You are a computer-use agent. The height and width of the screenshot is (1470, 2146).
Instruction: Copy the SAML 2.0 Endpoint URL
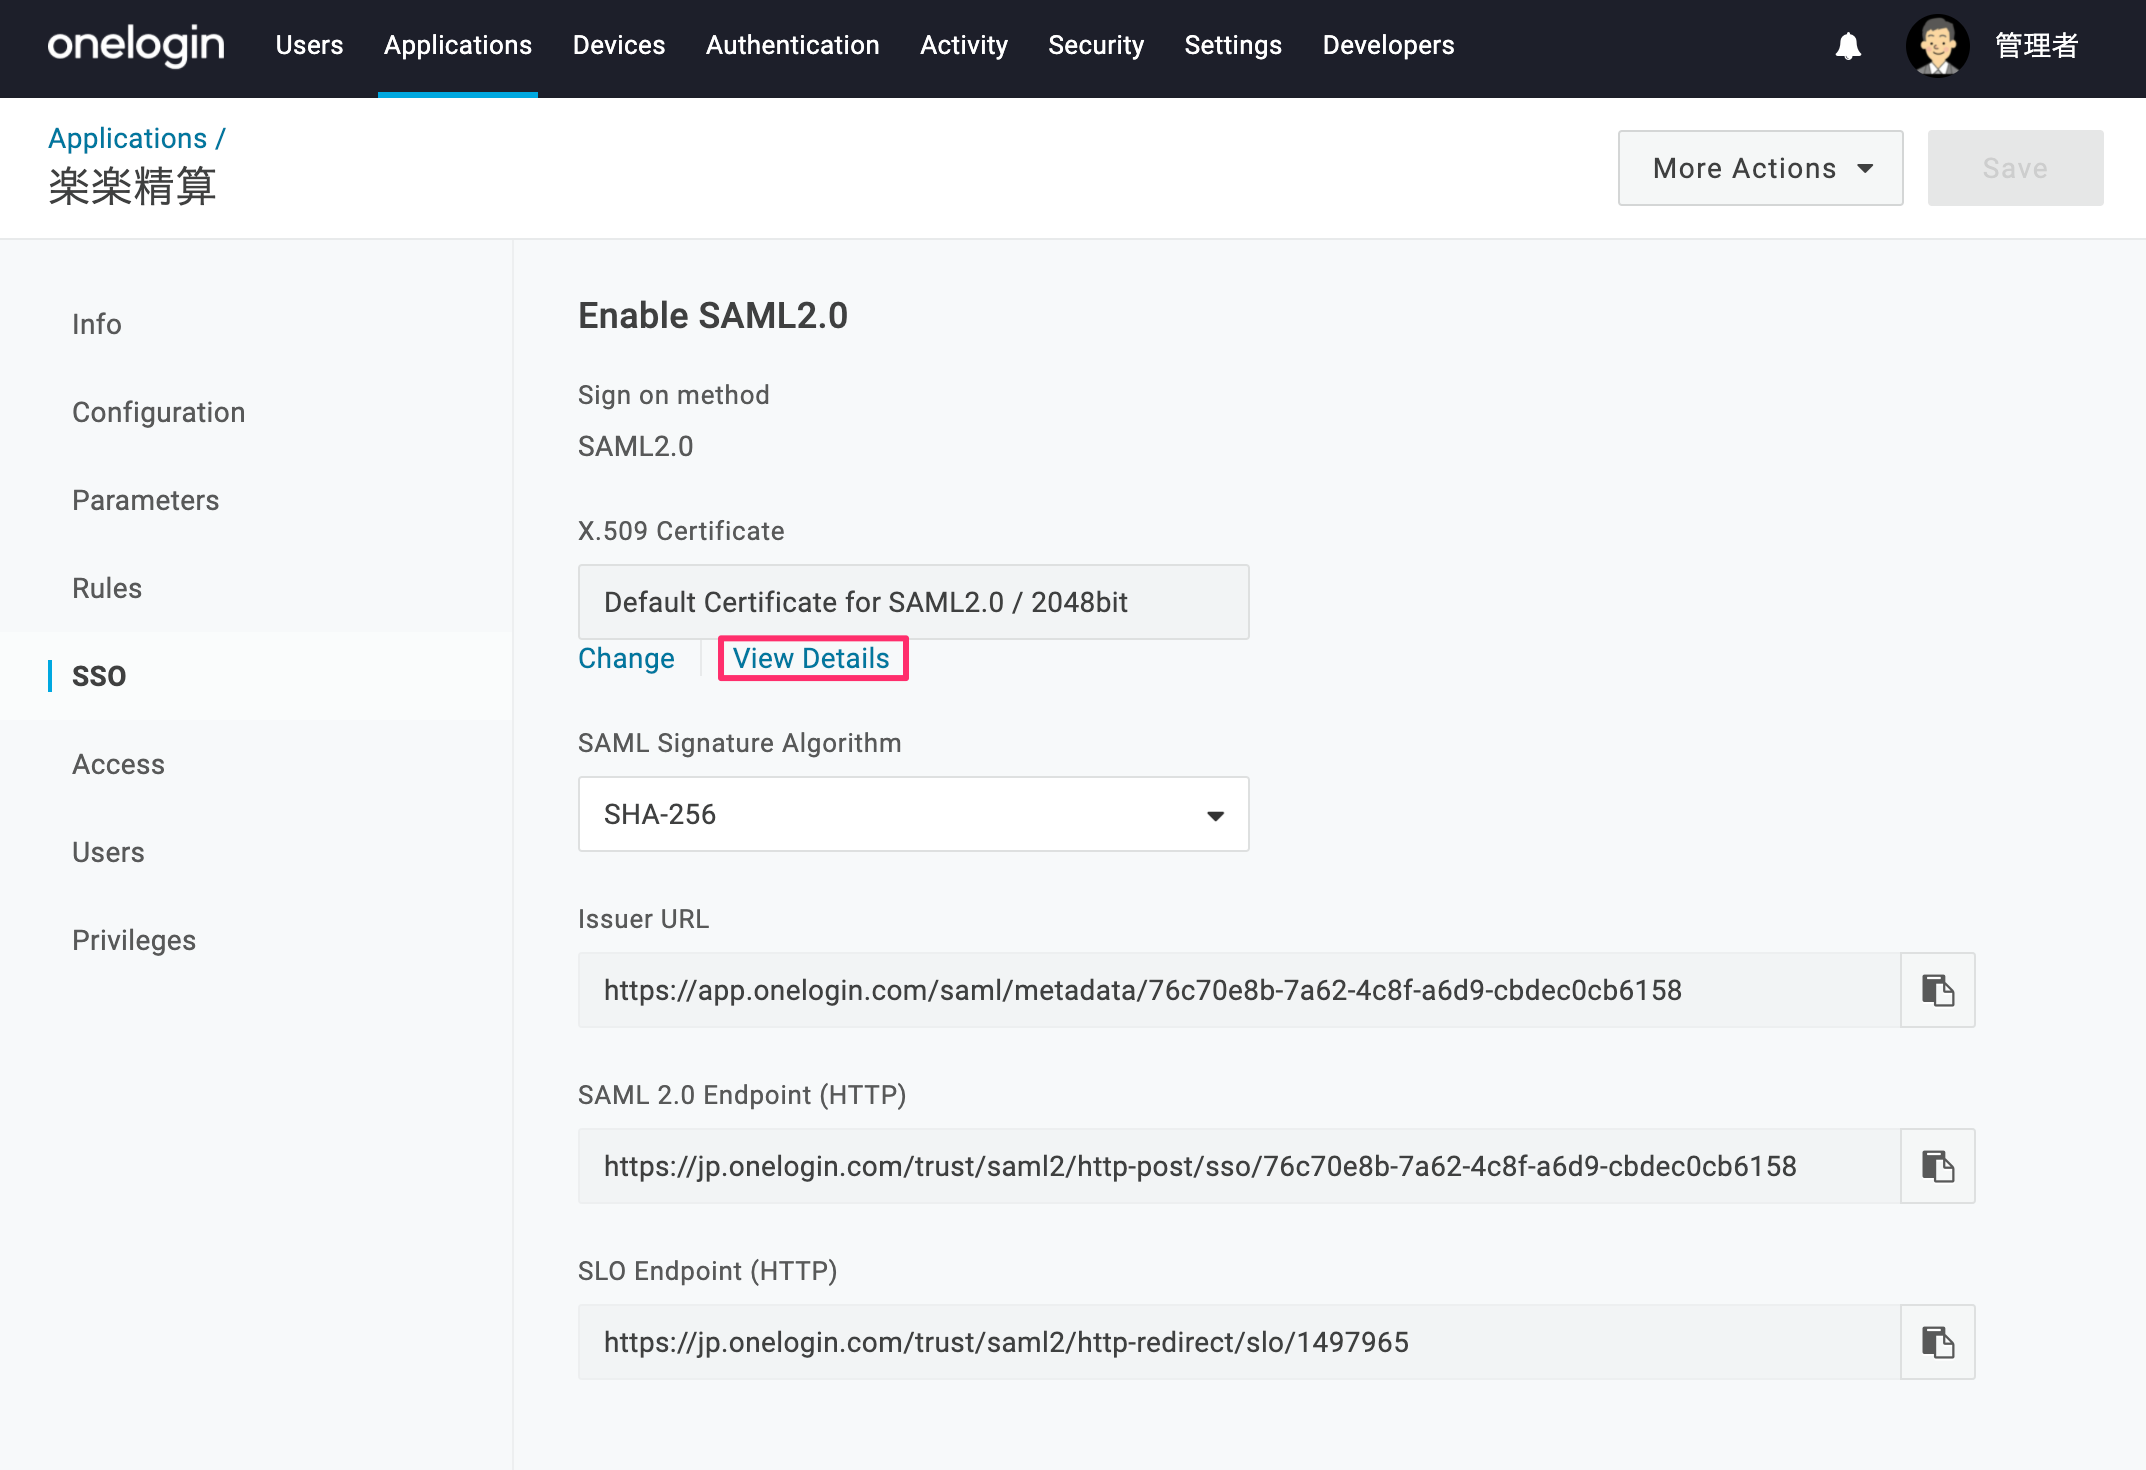1937,1166
